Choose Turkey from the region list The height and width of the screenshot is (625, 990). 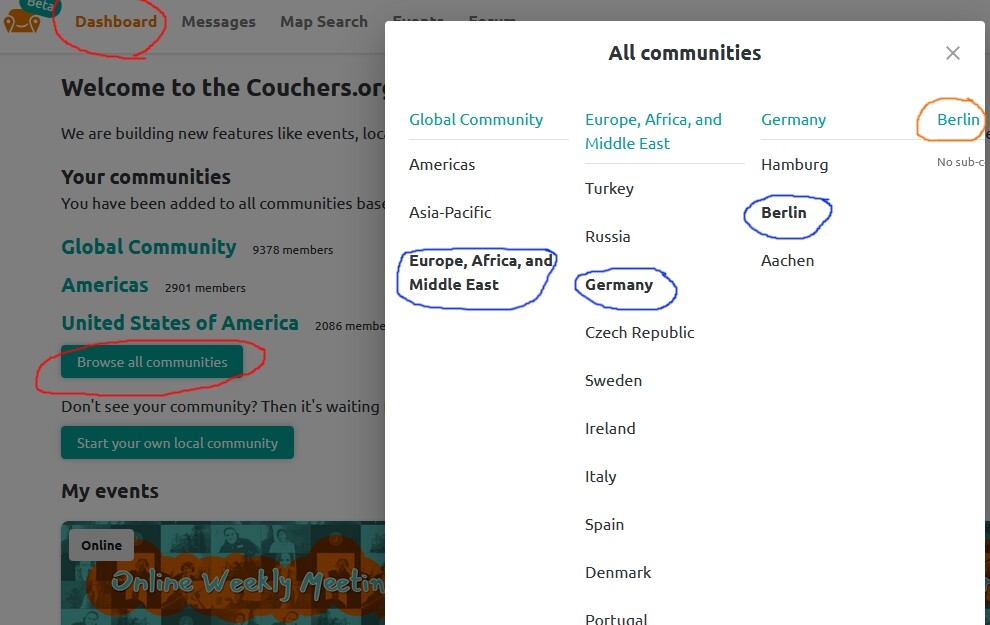pyautogui.click(x=609, y=189)
